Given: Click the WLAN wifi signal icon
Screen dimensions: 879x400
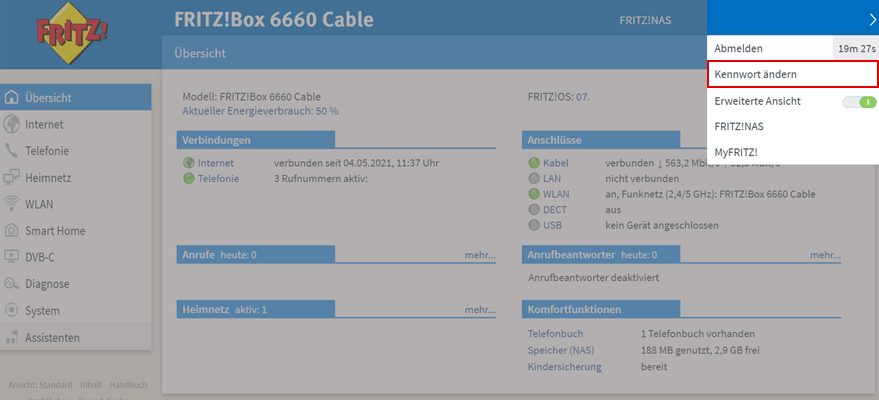Looking at the screenshot, I should 12,204.
